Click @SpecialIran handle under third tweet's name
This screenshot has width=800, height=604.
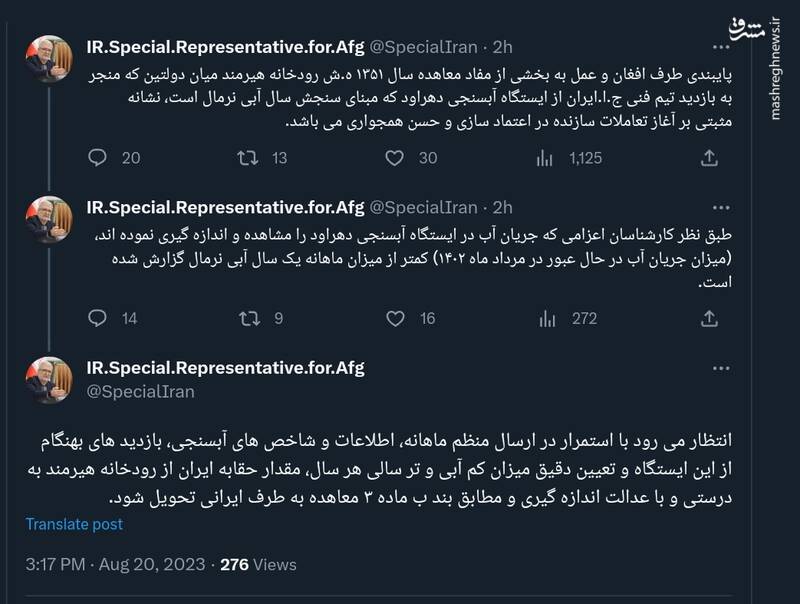coord(141,391)
